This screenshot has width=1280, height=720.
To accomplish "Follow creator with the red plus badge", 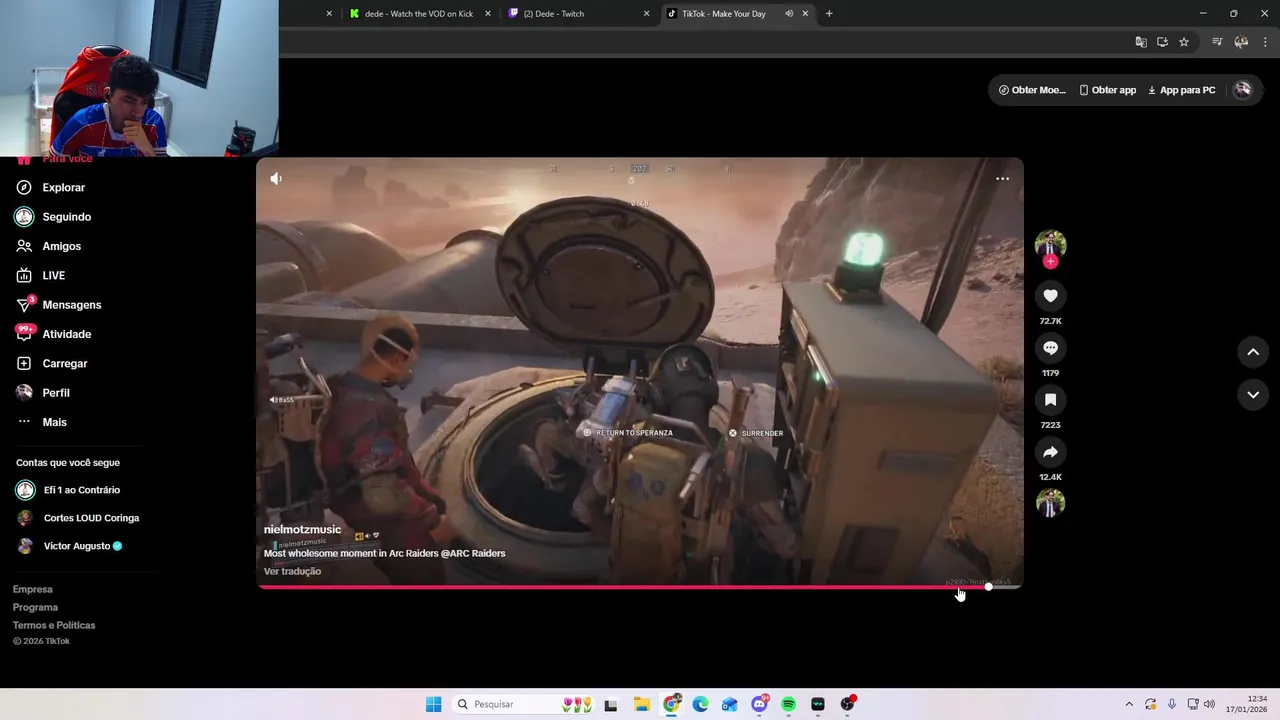I will [1050, 262].
